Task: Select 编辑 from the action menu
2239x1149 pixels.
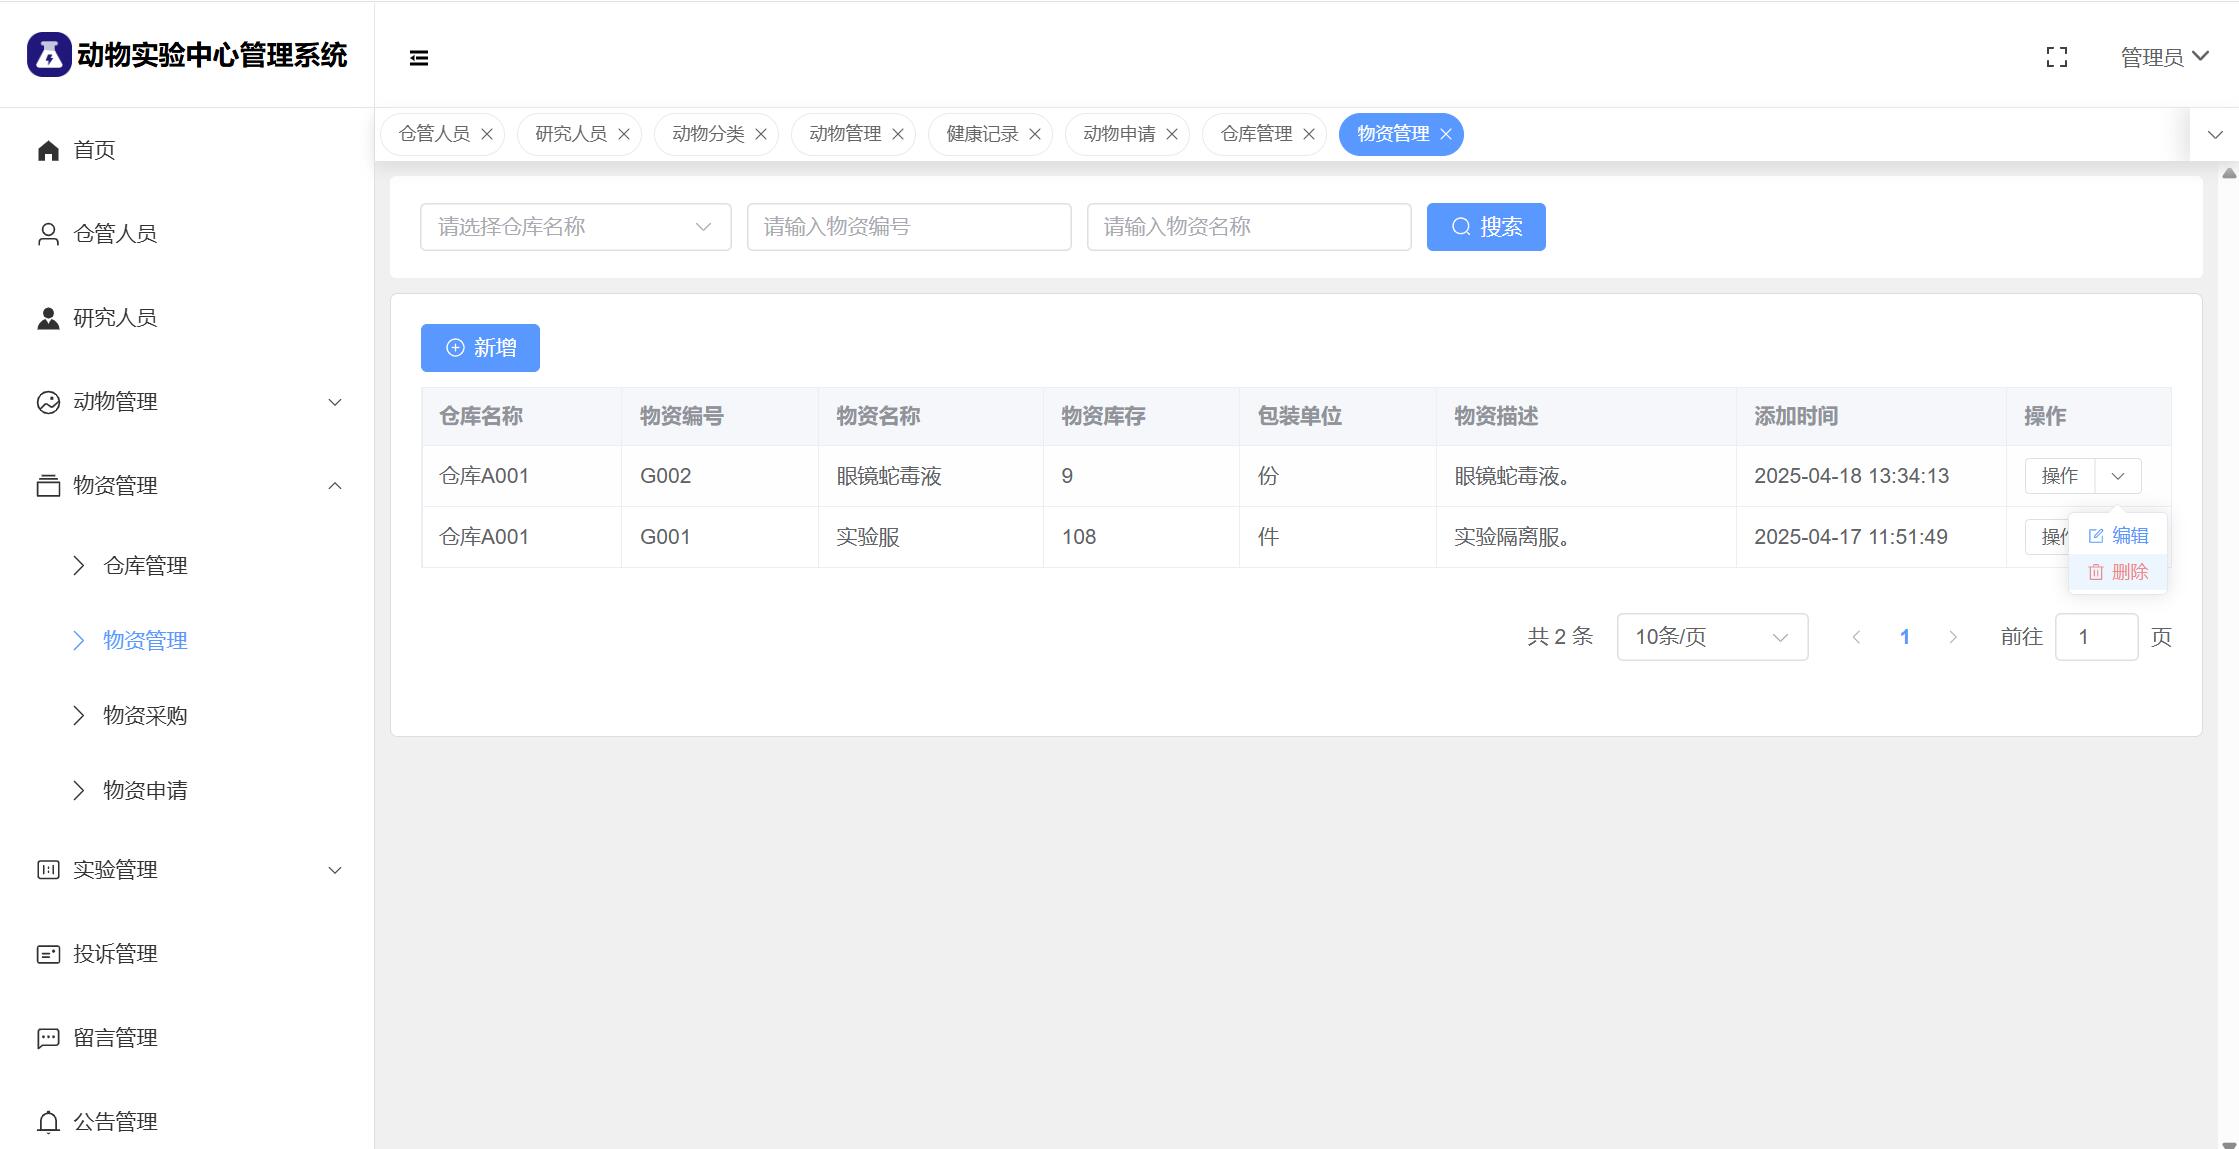Action: (x=2119, y=536)
